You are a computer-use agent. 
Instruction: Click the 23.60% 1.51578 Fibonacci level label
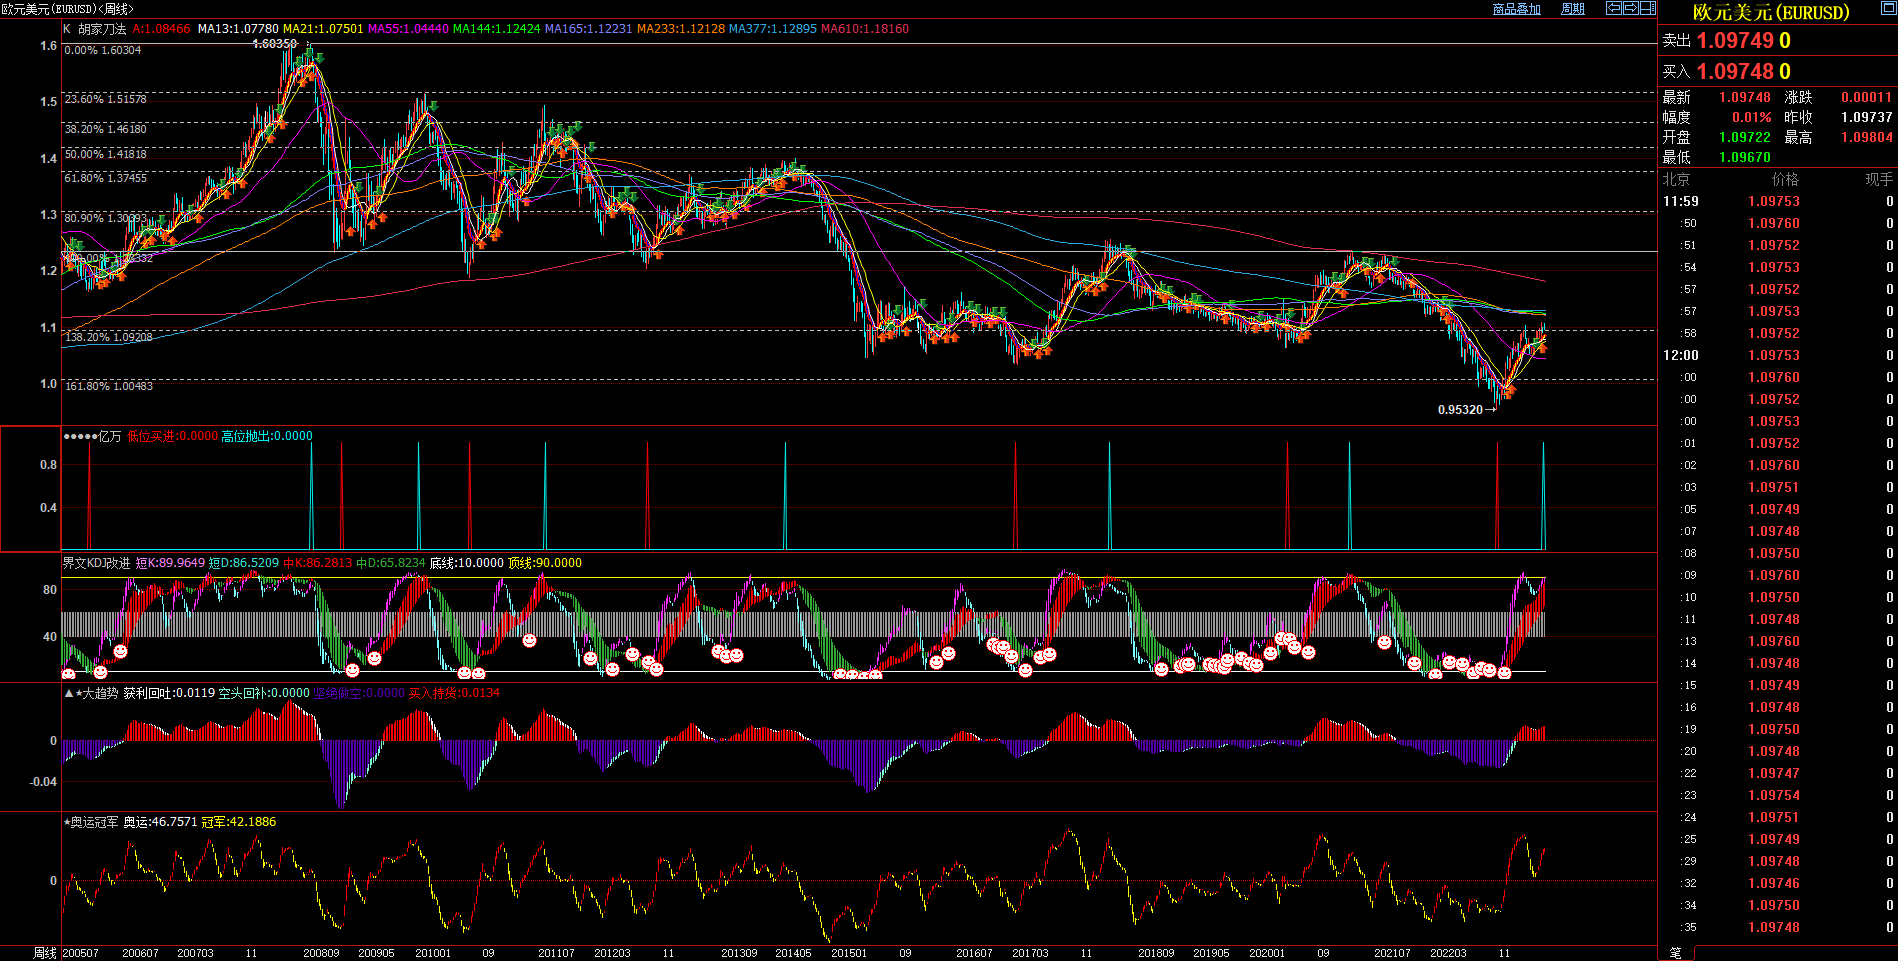[106, 99]
